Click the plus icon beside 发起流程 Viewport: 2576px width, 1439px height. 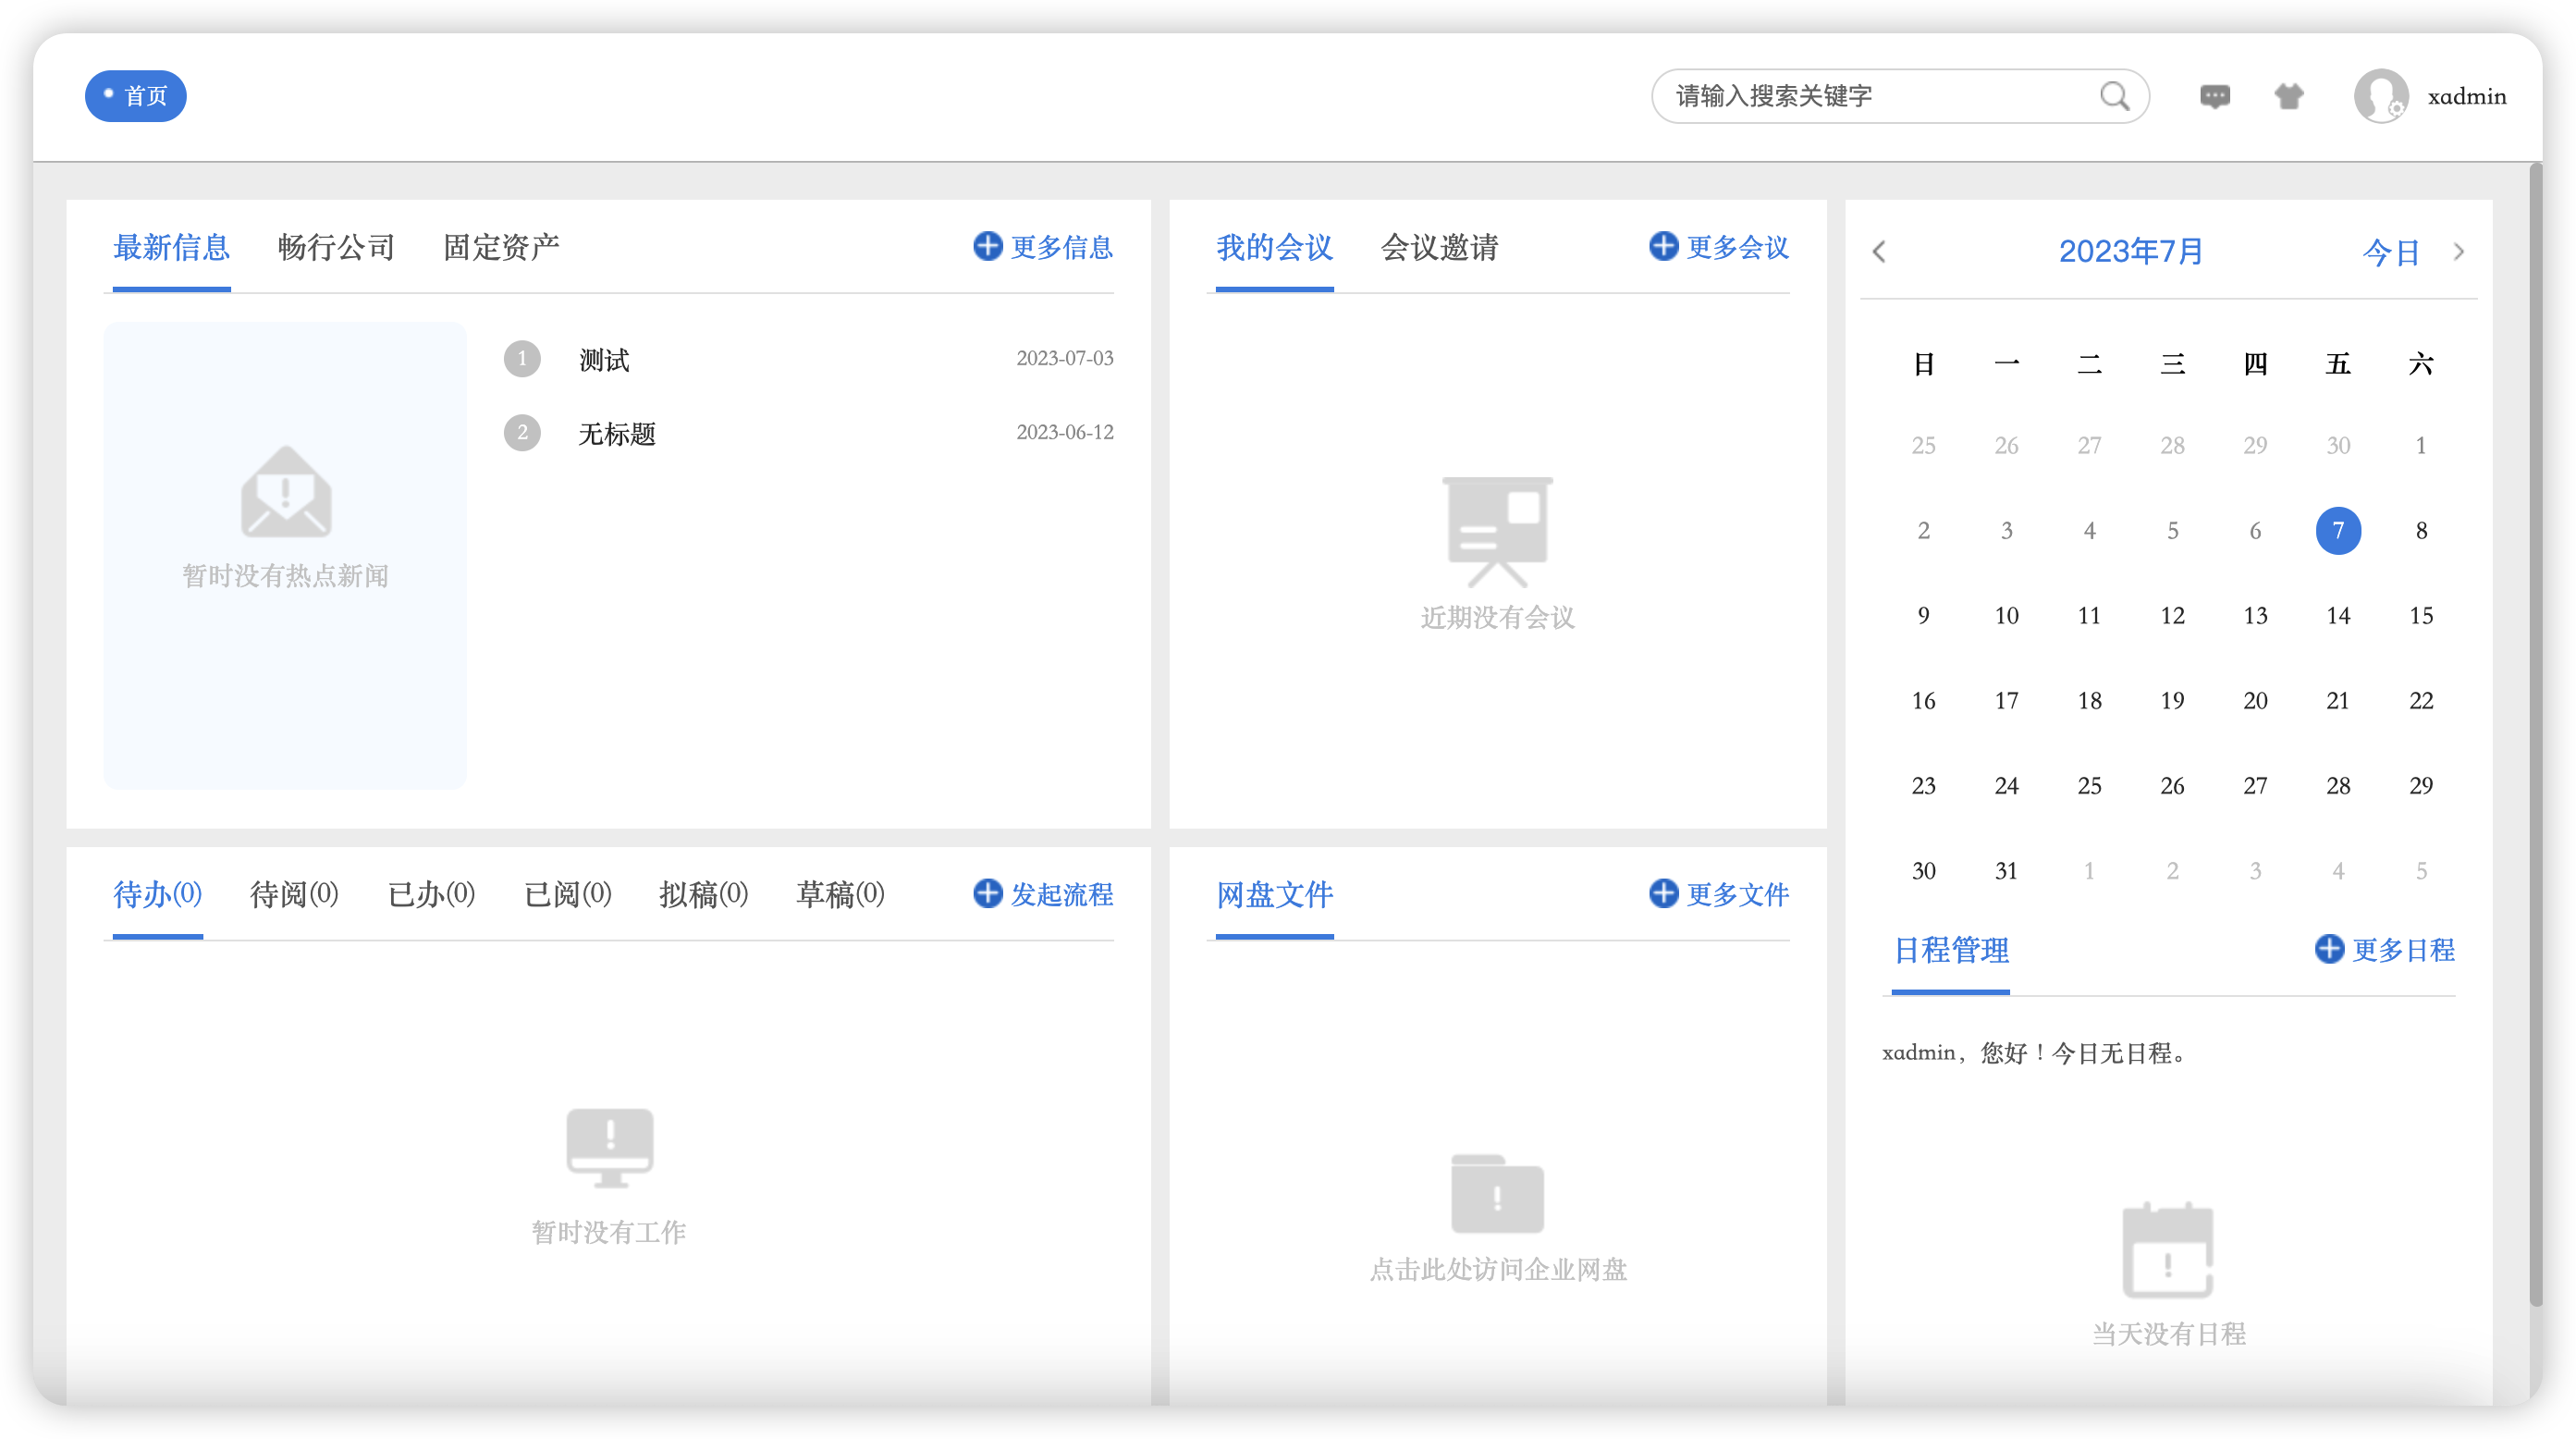[x=987, y=893]
